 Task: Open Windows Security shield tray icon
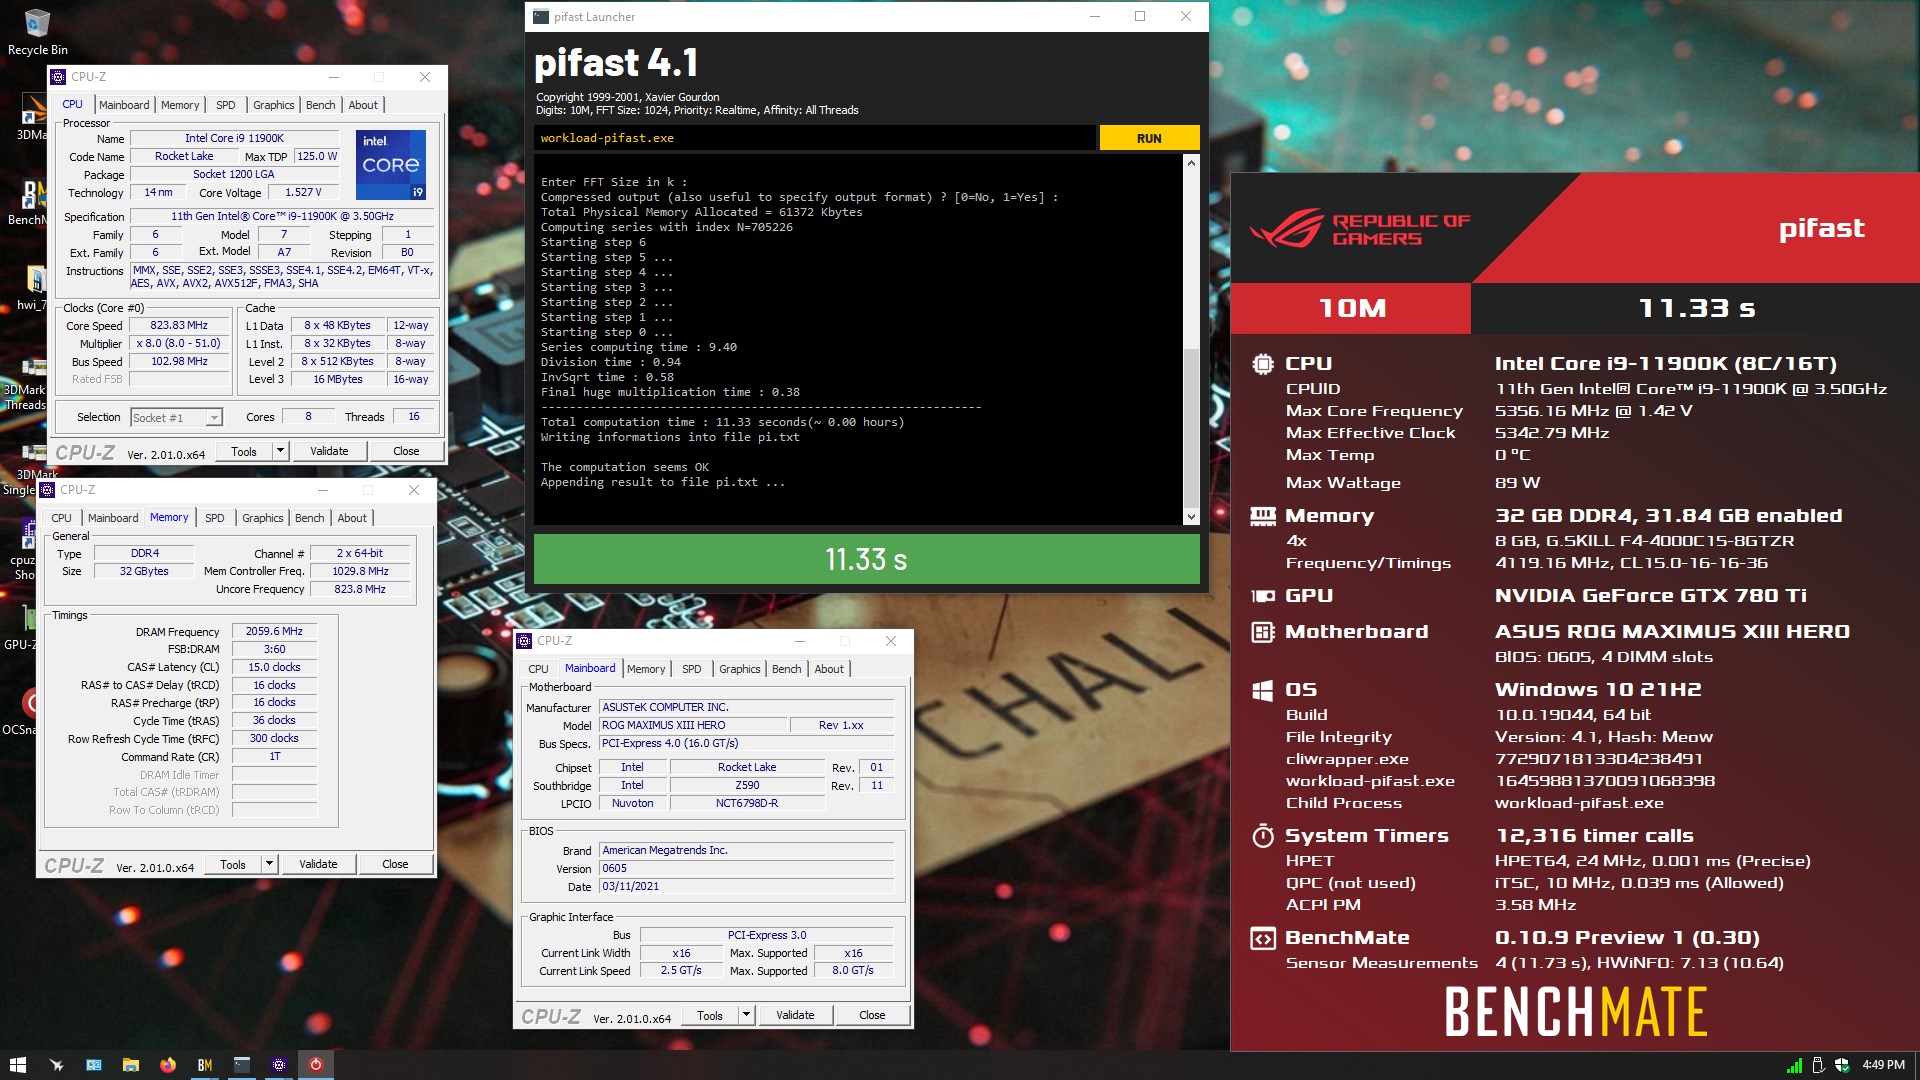(1842, 1066)
